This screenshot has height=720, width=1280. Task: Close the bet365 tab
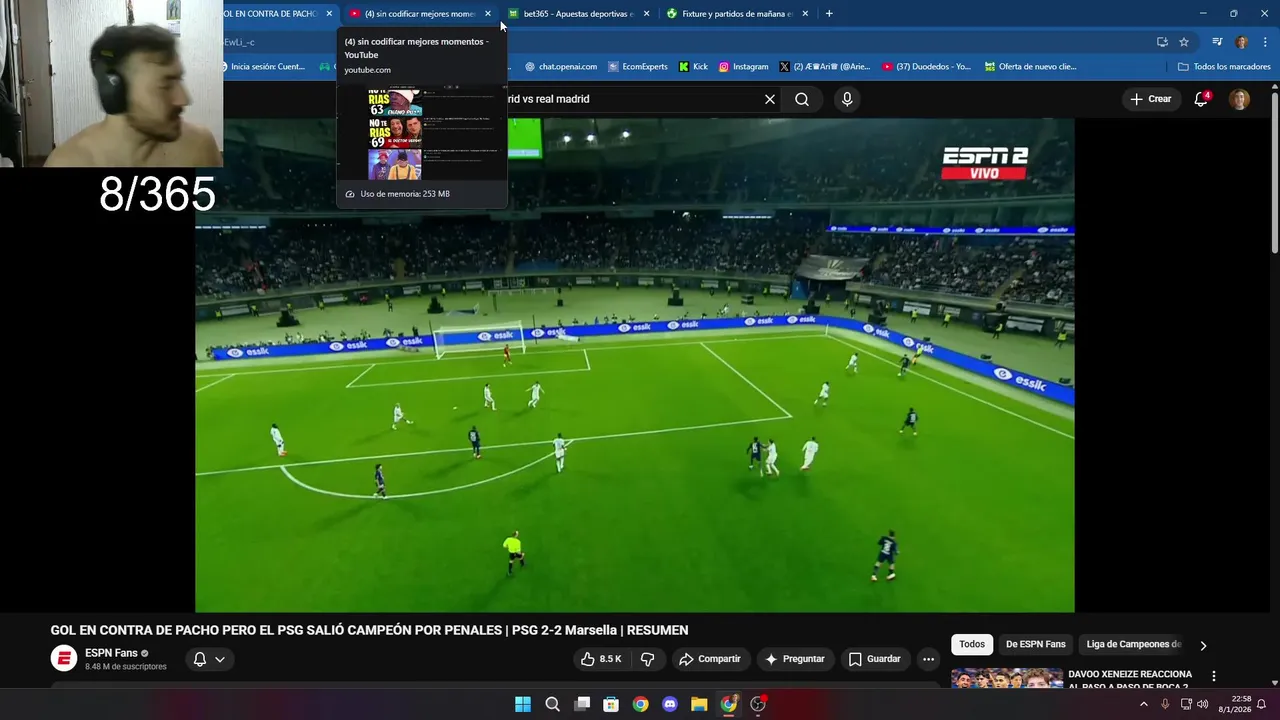[646, 14]
